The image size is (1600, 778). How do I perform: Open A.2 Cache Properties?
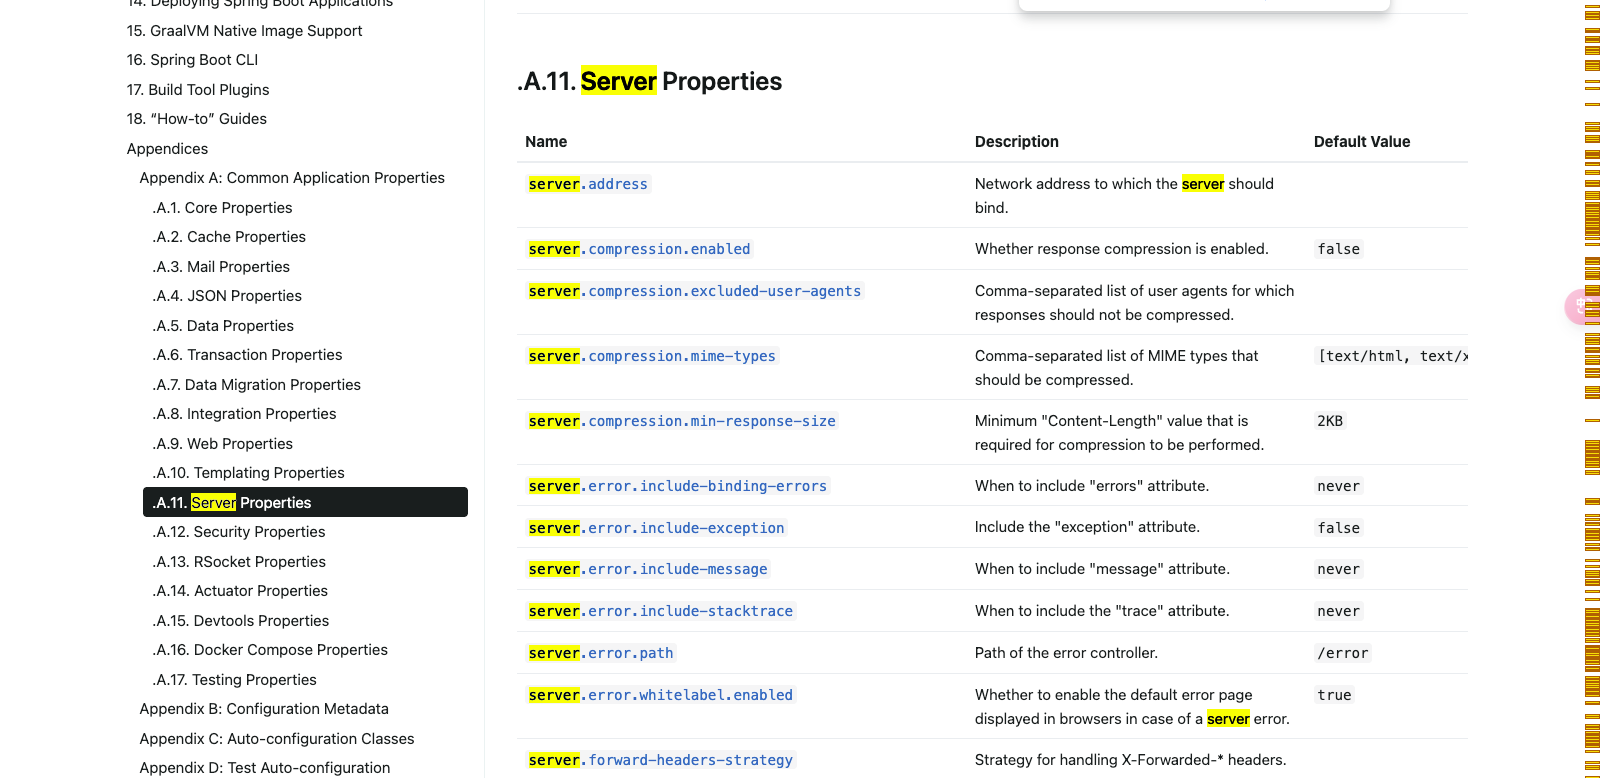229,237
